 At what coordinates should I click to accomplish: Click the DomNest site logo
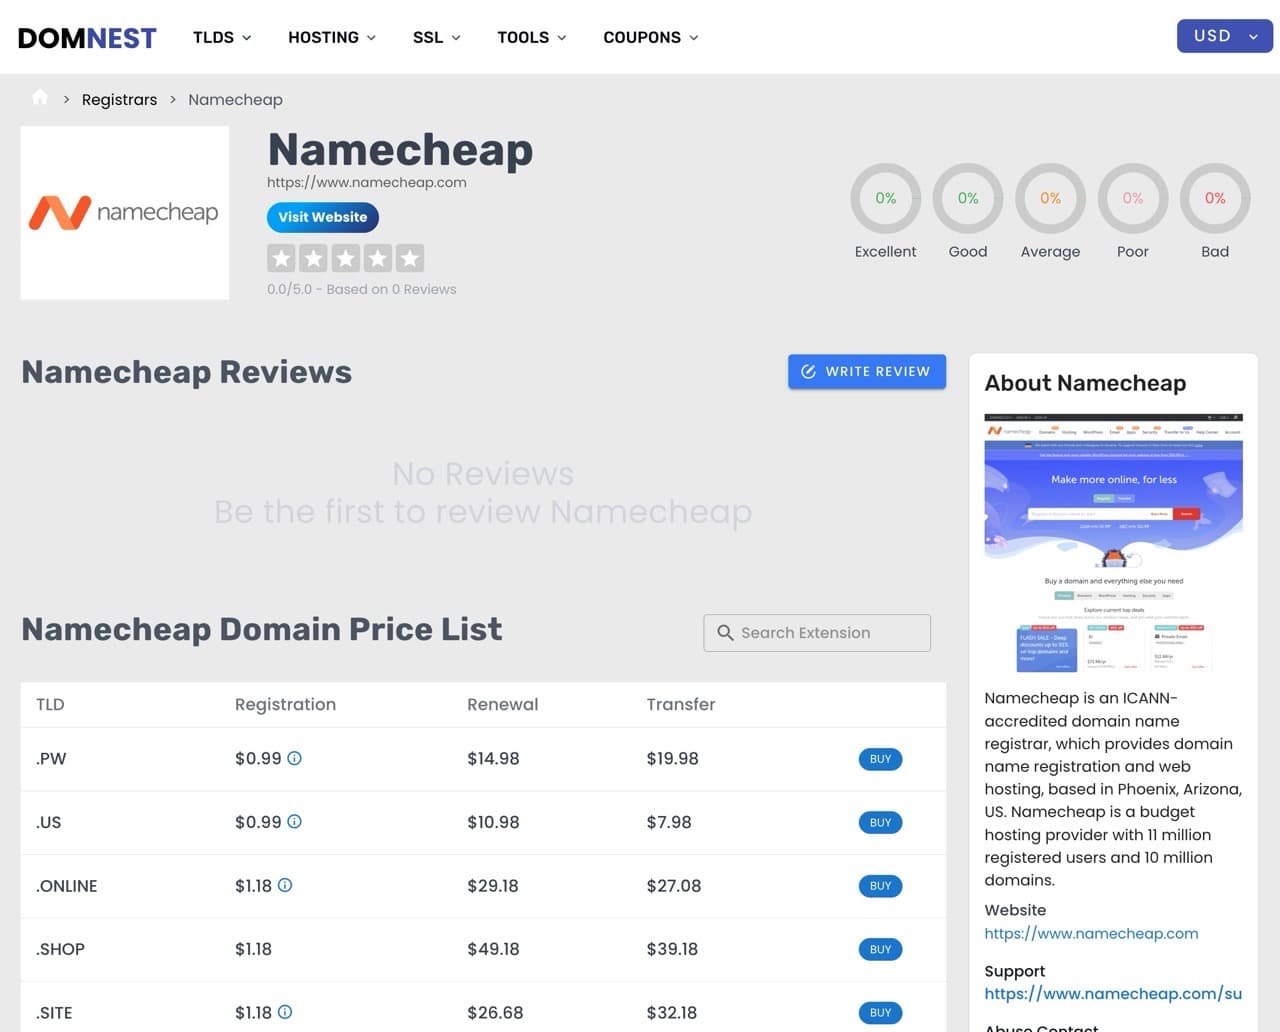87,38
